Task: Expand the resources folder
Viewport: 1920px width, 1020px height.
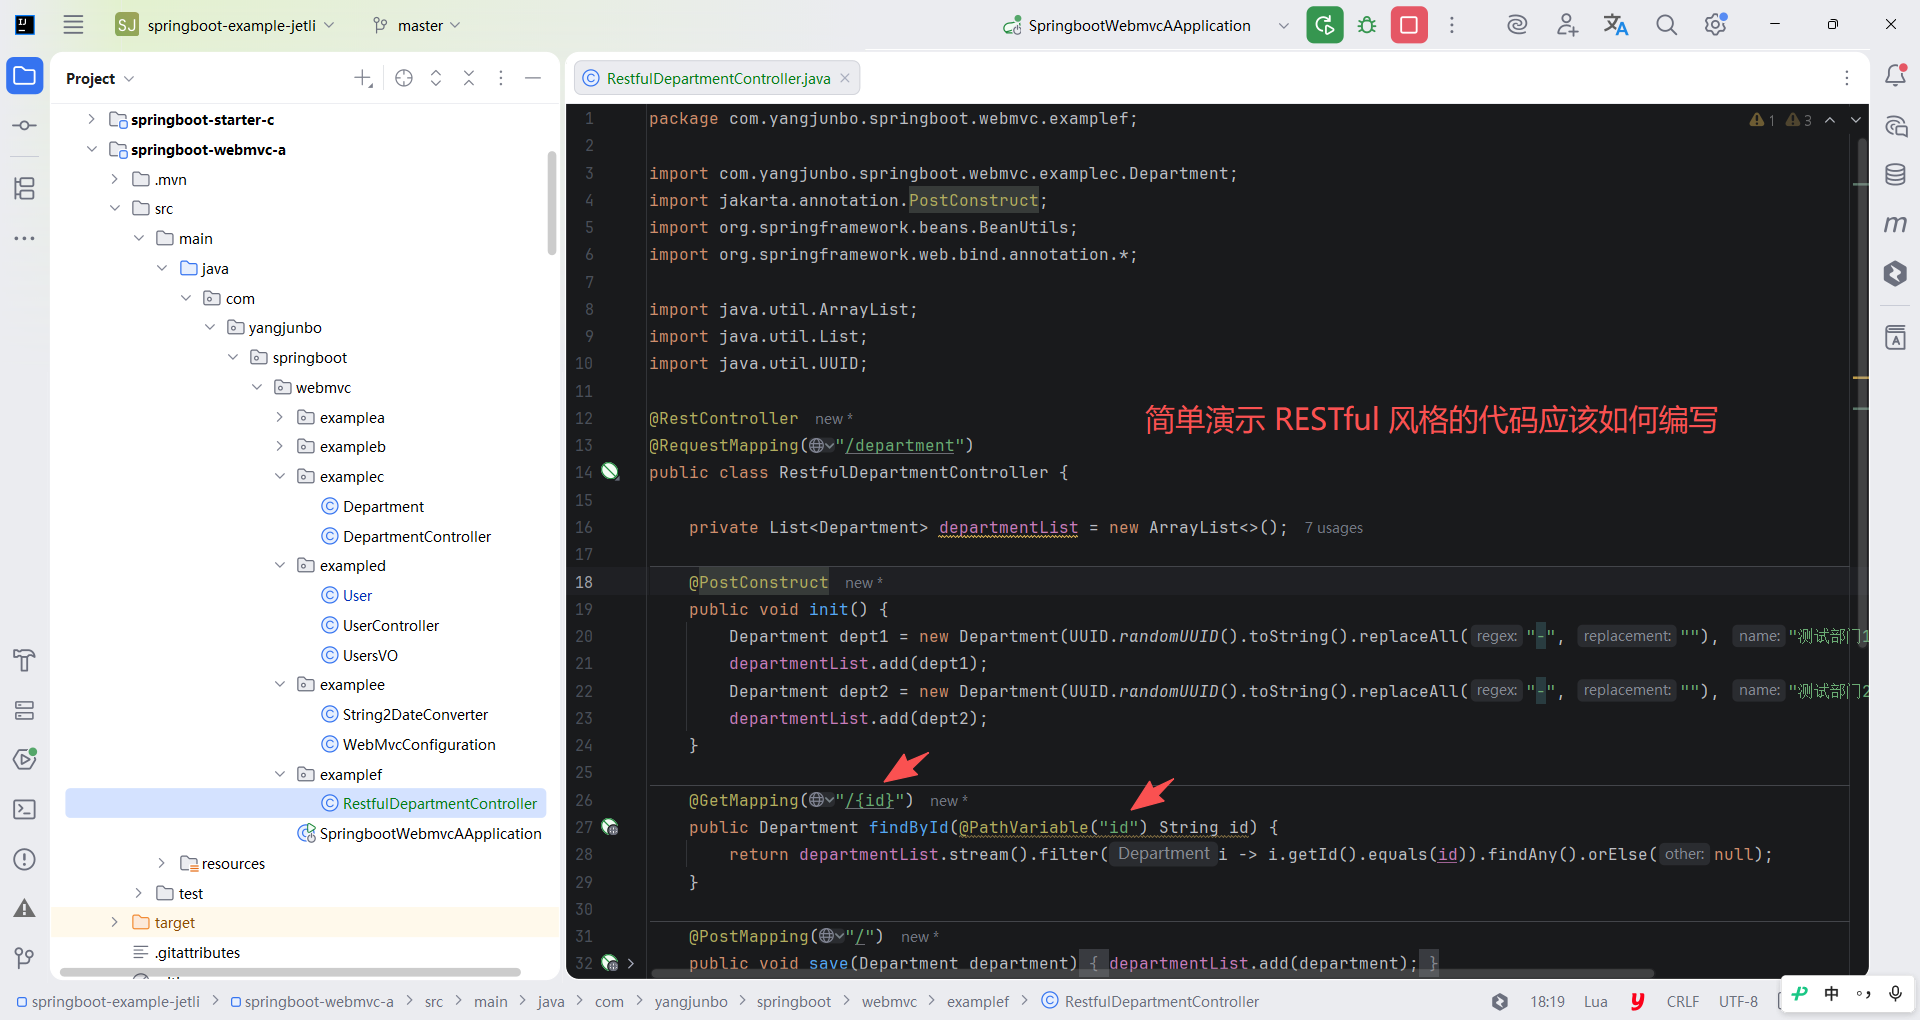Action: [x=161, y=863]
